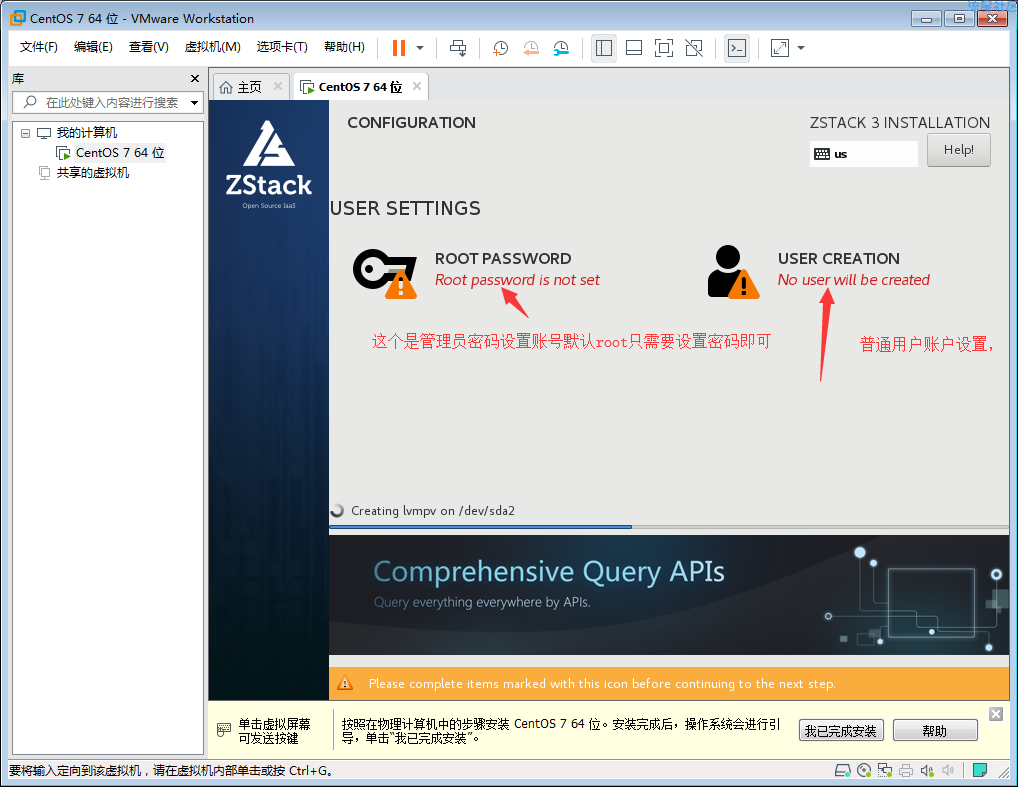
Task: Select 共享的虚拟机 in the library tree
Action: tap(92, 173)
